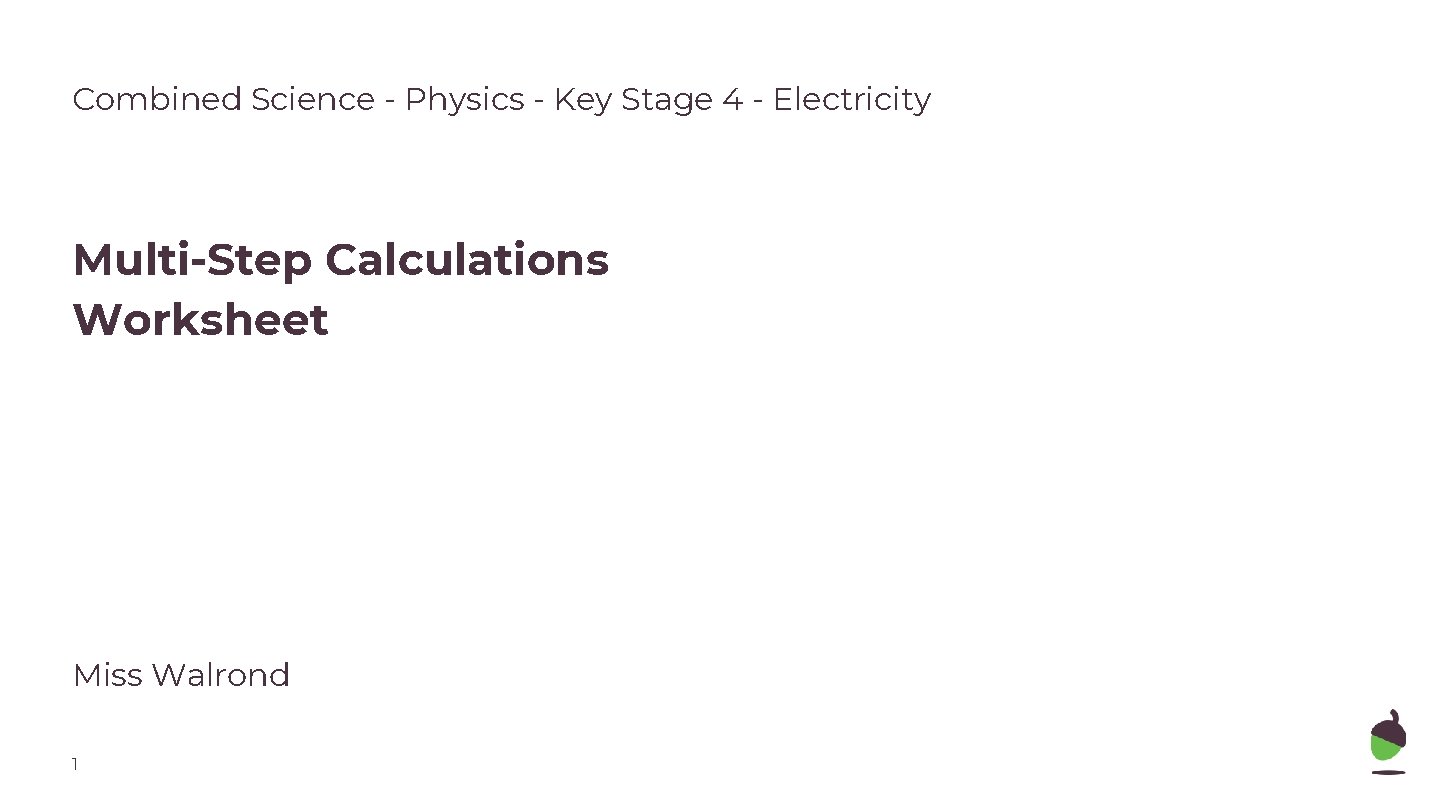Click the word "Calculations" in the title
The width and height of the screenshot is (1440, 810).
coord(466,259)
